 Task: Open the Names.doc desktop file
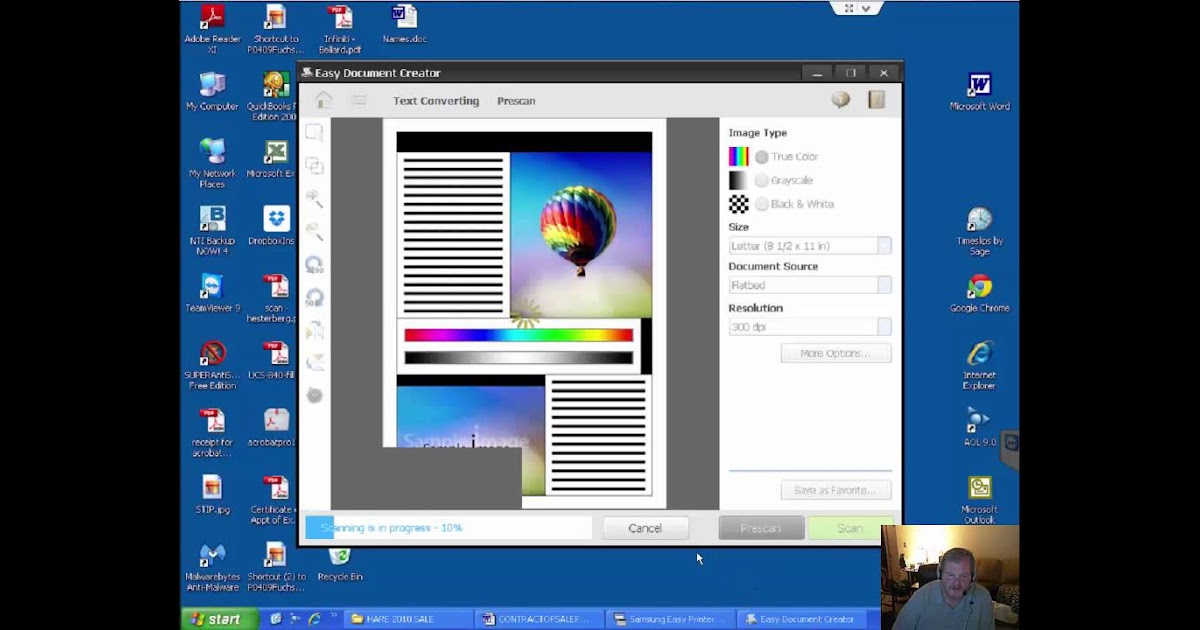click(404, 25)
